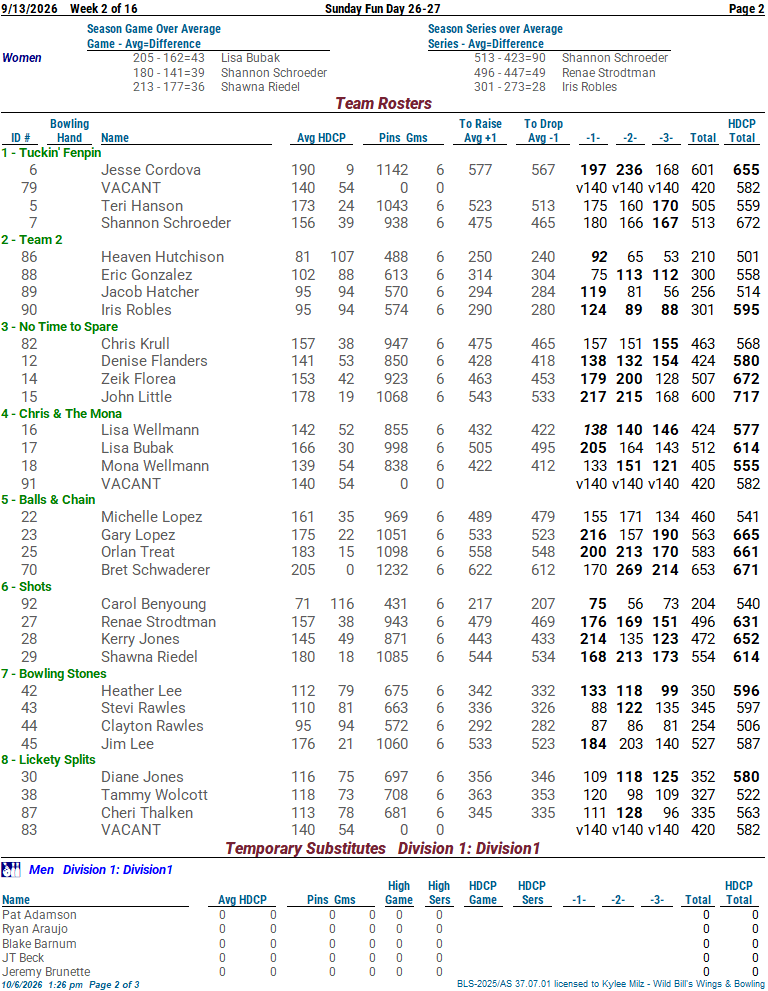Select team 5 - Balls & Chain
This screenshot has width=768, height=991.
(48, 500)
